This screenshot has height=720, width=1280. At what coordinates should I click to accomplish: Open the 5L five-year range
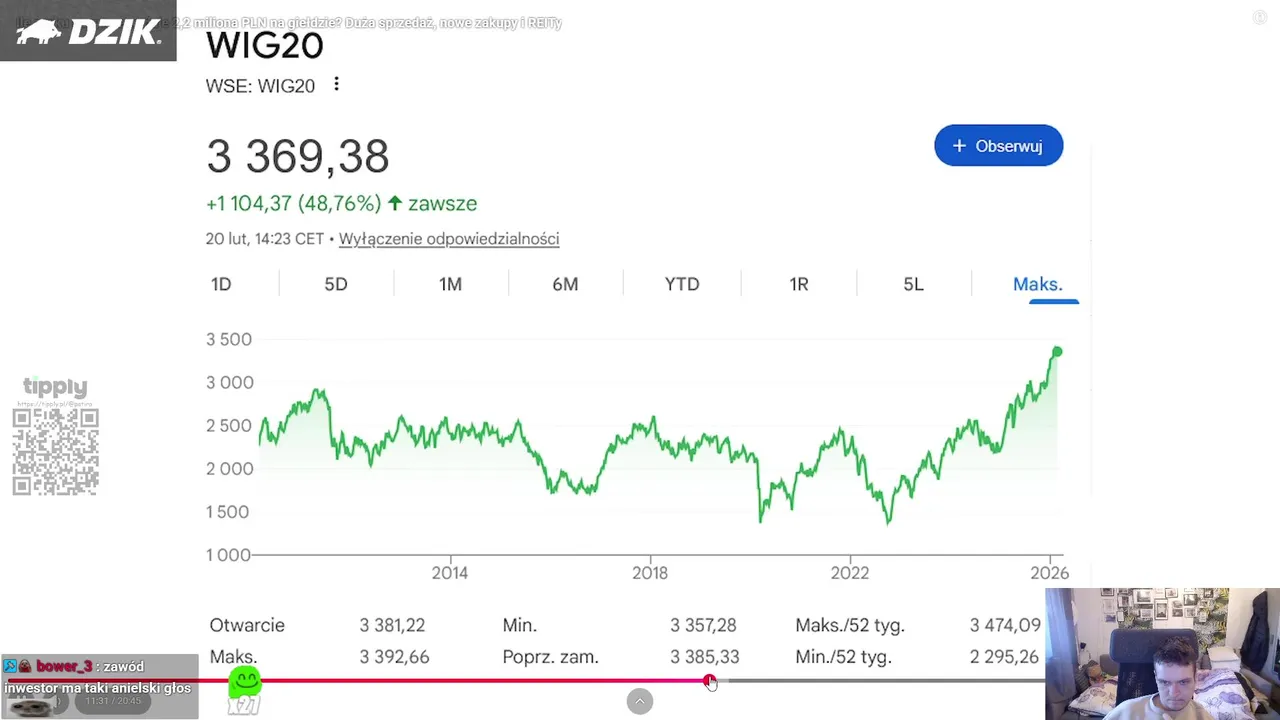[x=913, y=284]
